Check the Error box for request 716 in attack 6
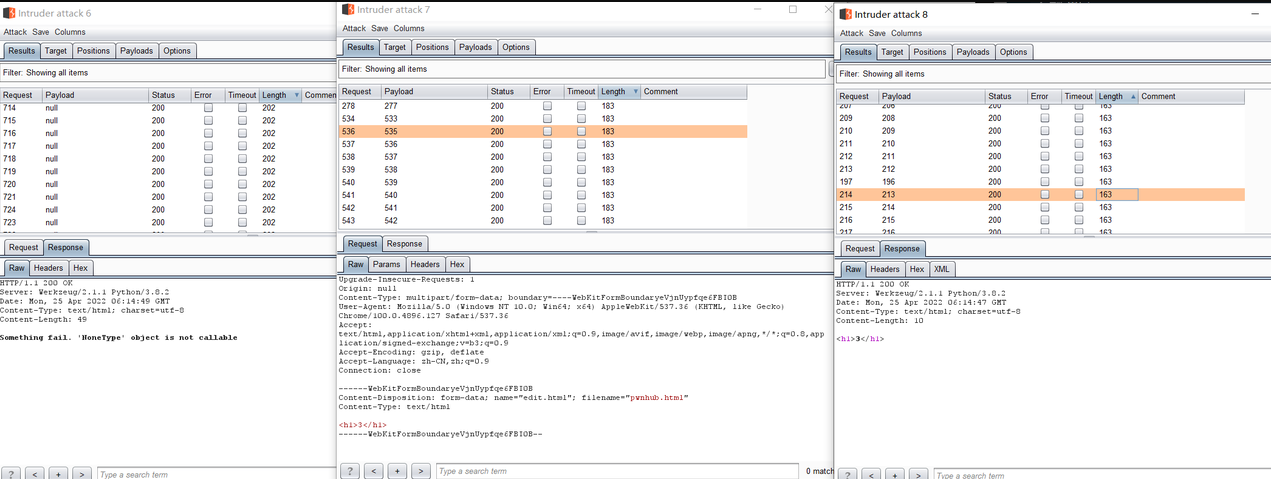 (x=208, y=133)
